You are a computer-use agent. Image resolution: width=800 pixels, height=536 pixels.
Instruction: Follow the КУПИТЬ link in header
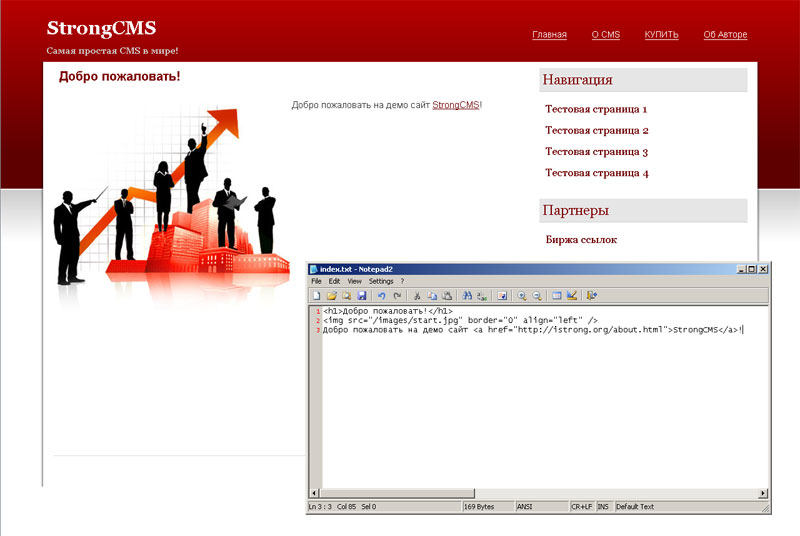pyautogui.click(x=661, y=35)
